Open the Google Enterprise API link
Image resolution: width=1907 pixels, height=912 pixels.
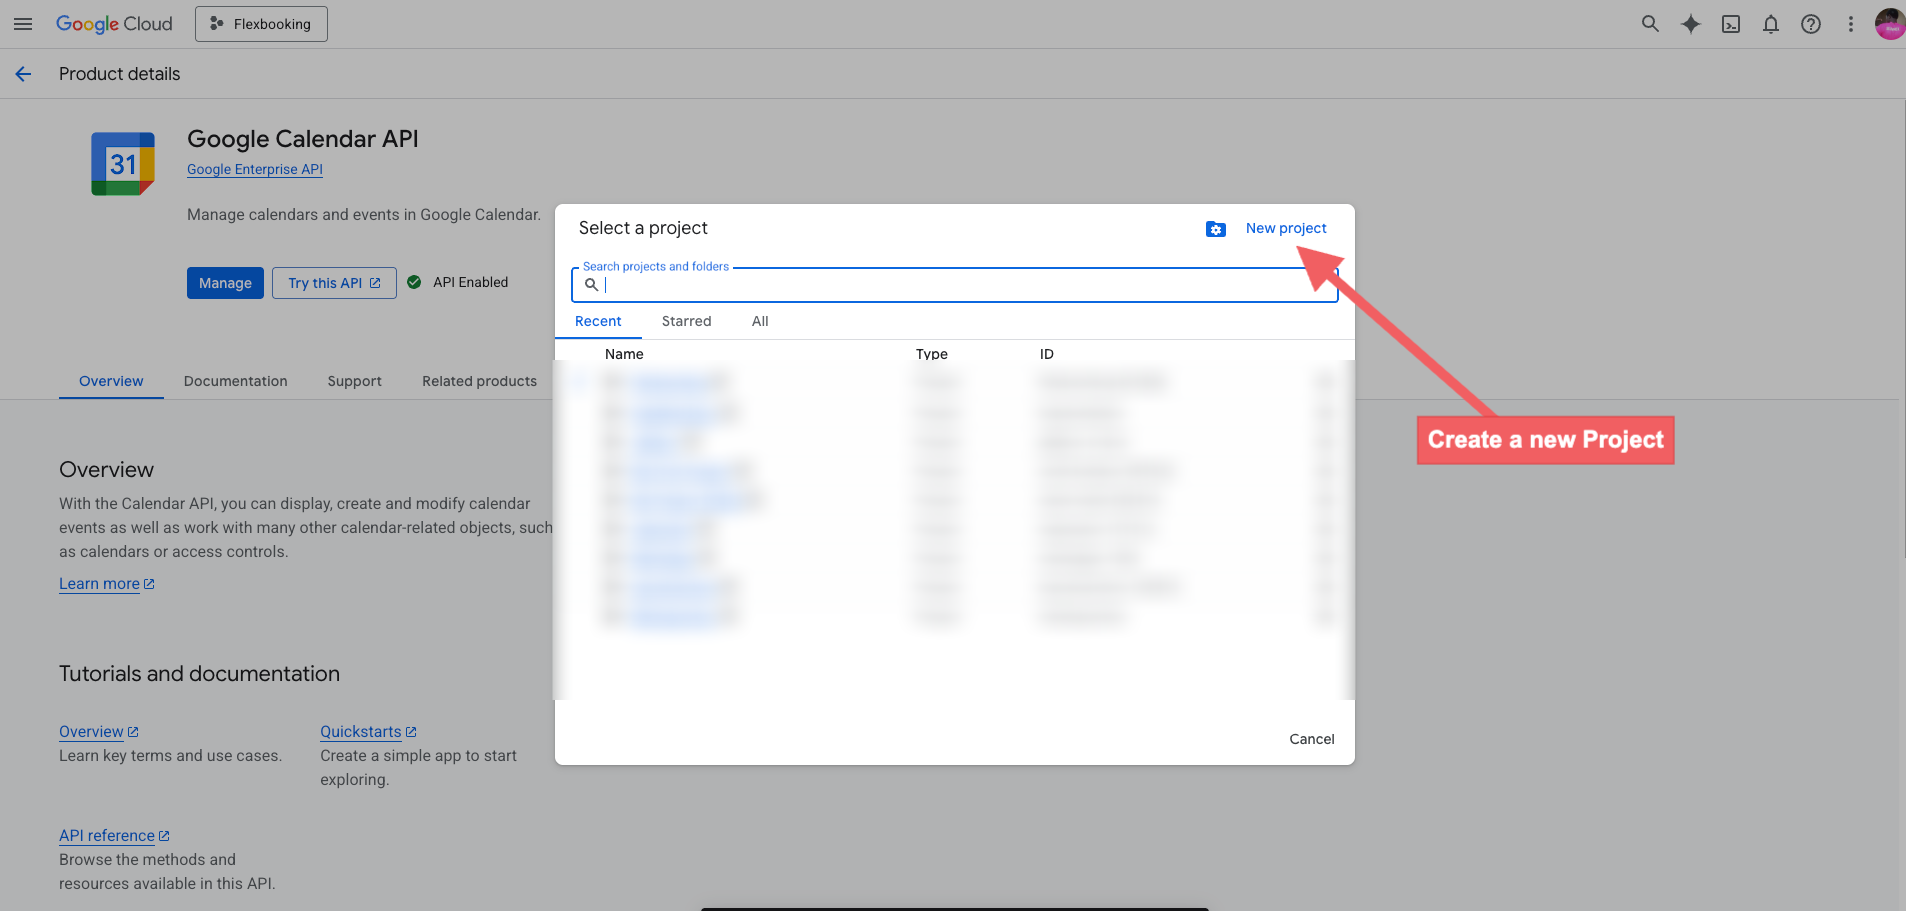coord(255,169)
